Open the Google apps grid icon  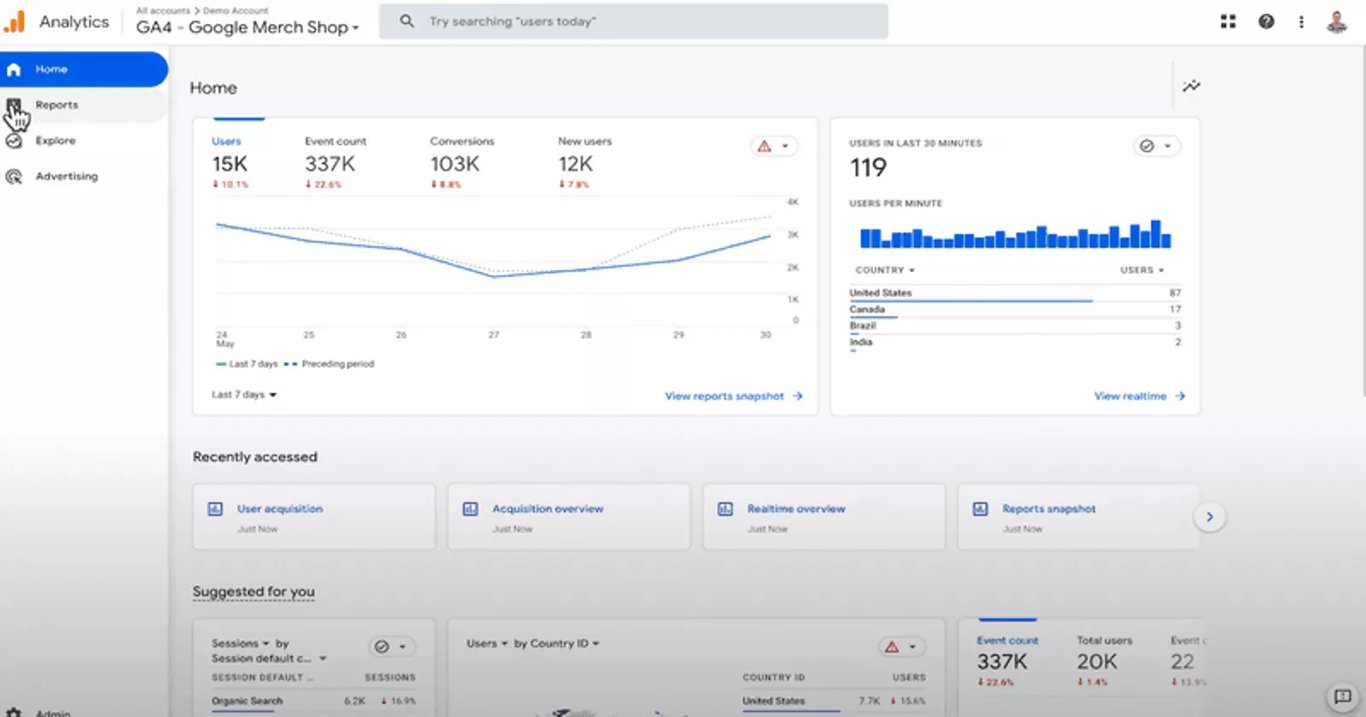(x=1228, y=21)
